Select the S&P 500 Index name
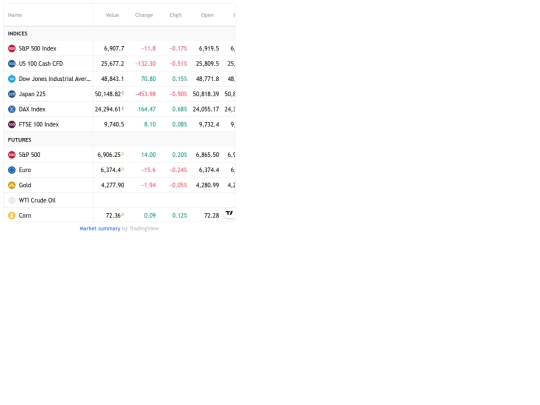 tap(38, 49)
